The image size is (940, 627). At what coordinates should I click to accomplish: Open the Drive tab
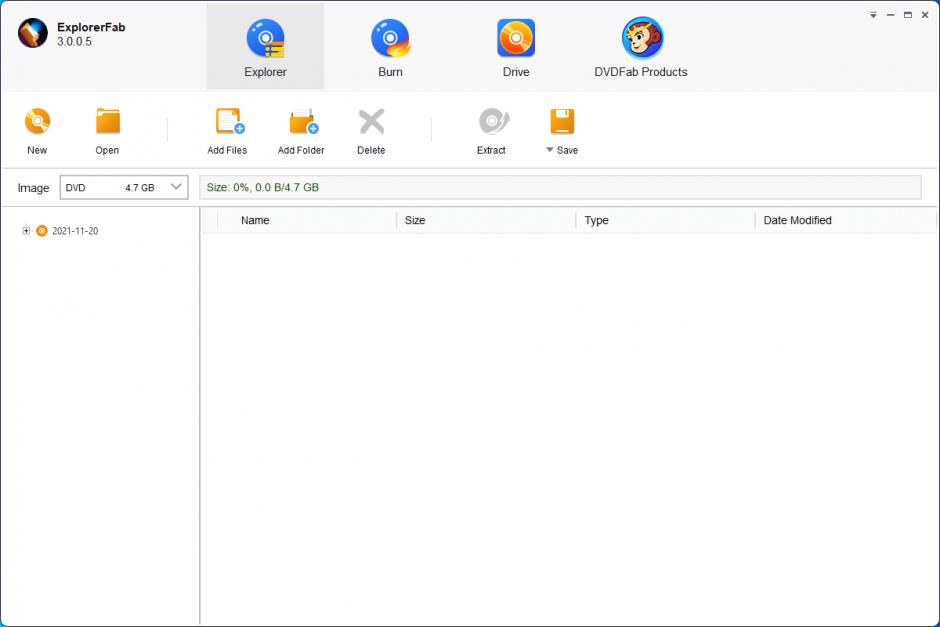click(516, 47)
